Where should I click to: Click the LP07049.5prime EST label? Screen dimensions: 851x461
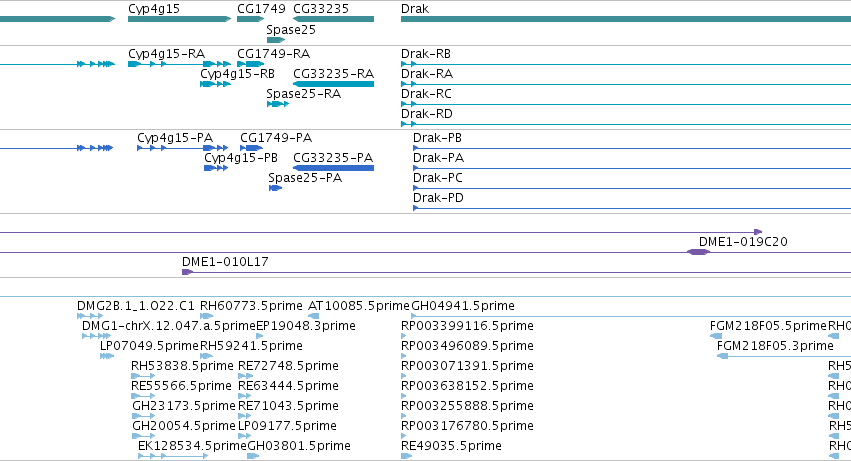149,346
